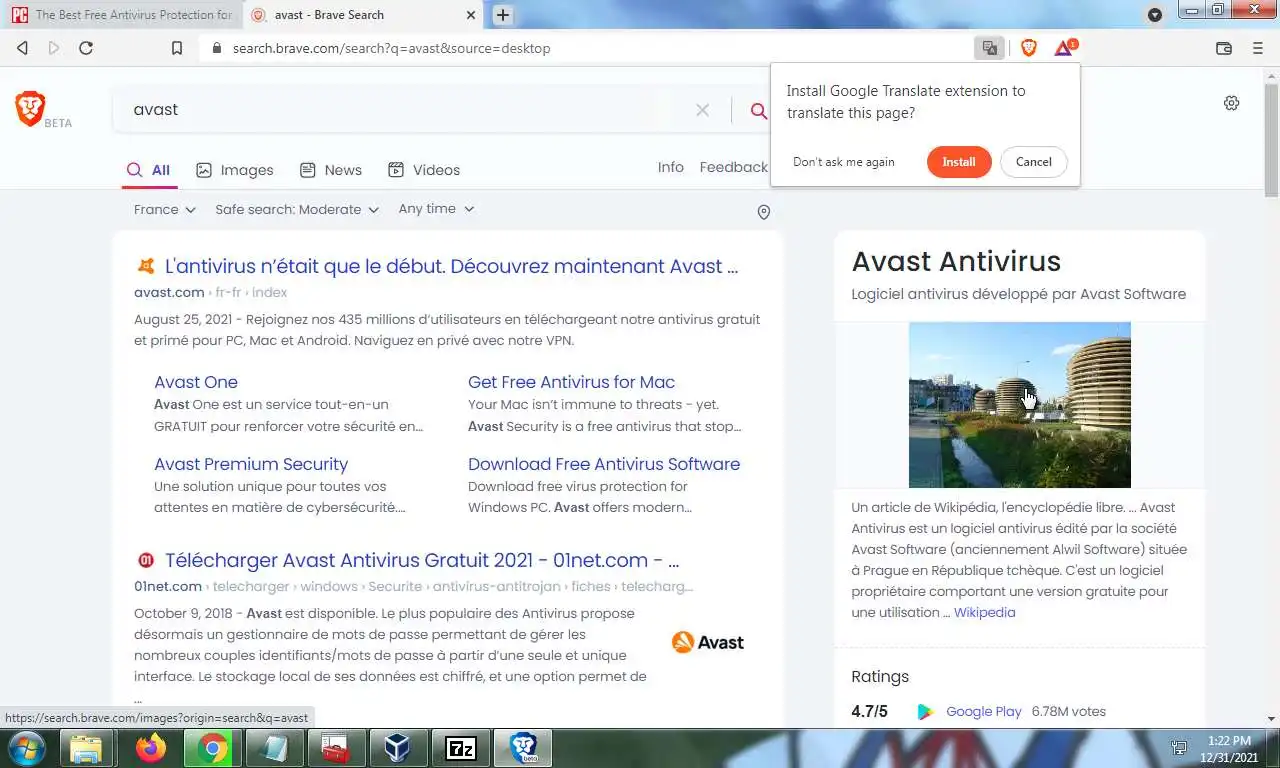
Task: Switch to Videos results
Action: pyautogui.click(x=424, y=170)
